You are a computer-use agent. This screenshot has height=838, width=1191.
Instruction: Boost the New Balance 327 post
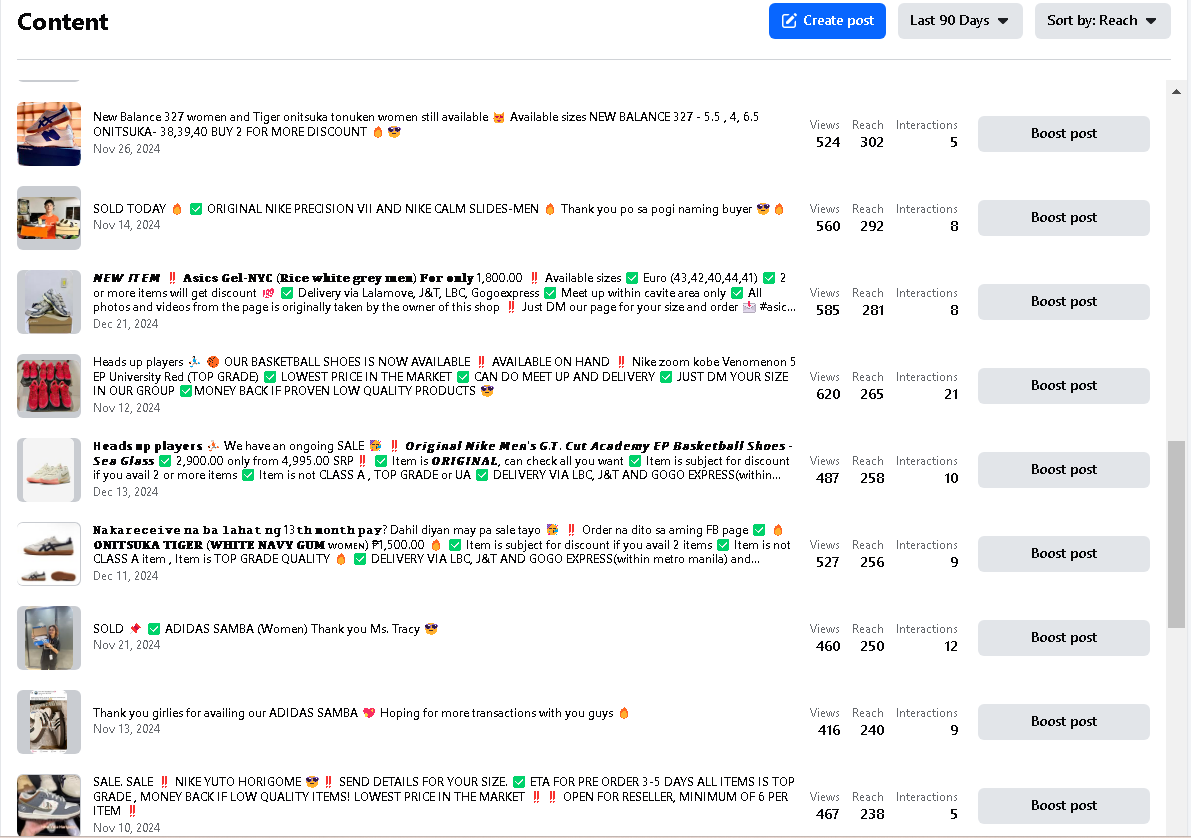1063,134
